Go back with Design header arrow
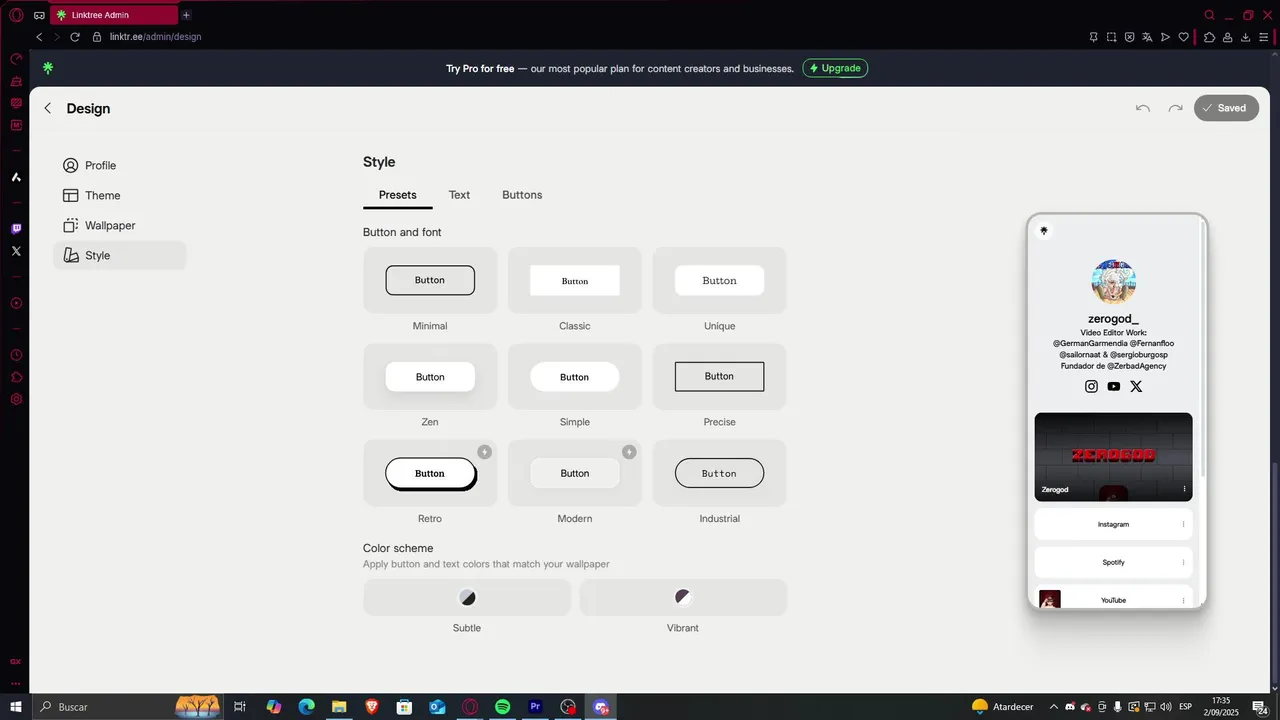The width and height of the screenshot is (1280, 720). coord(47,108)
